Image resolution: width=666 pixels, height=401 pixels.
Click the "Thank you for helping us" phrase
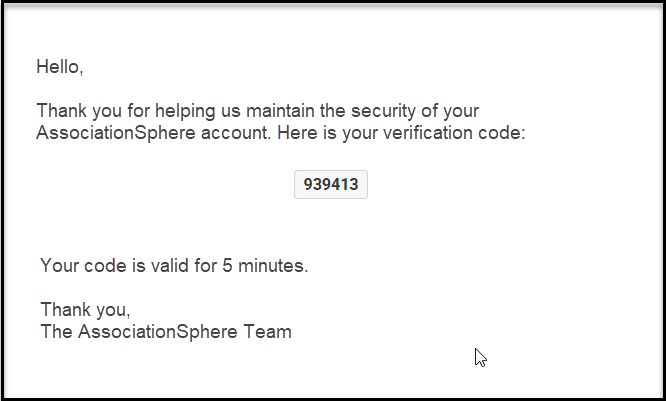pos(138,111)
